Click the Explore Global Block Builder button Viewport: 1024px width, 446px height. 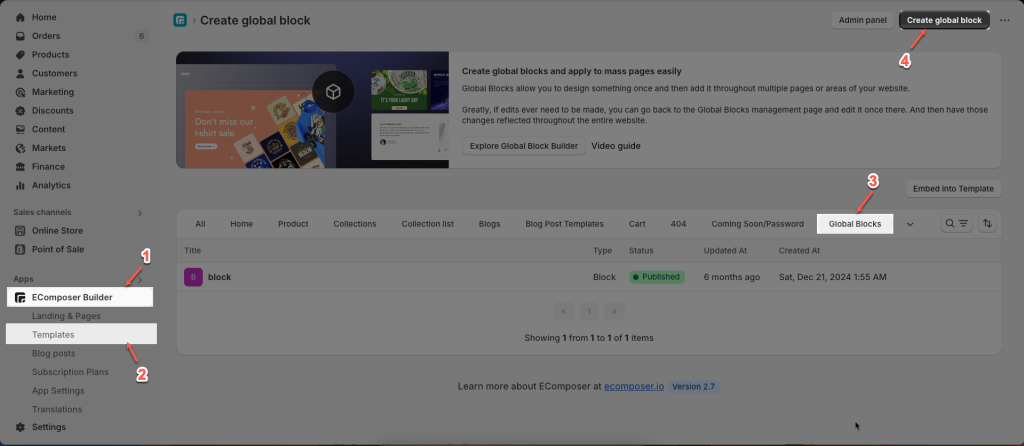[x=524, y=146]
